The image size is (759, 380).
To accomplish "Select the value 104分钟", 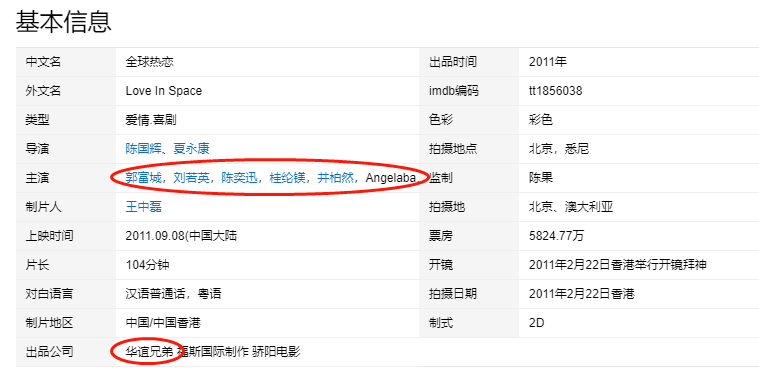I will point(147,265).
